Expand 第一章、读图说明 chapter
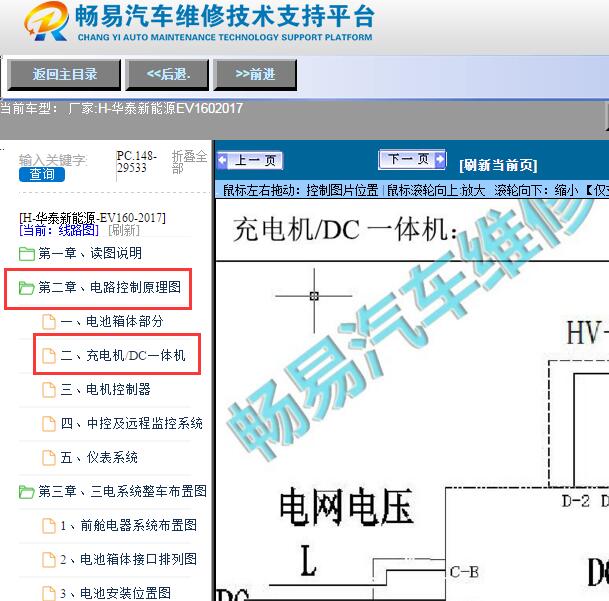 pyautogui.click(x=90, y=253)
